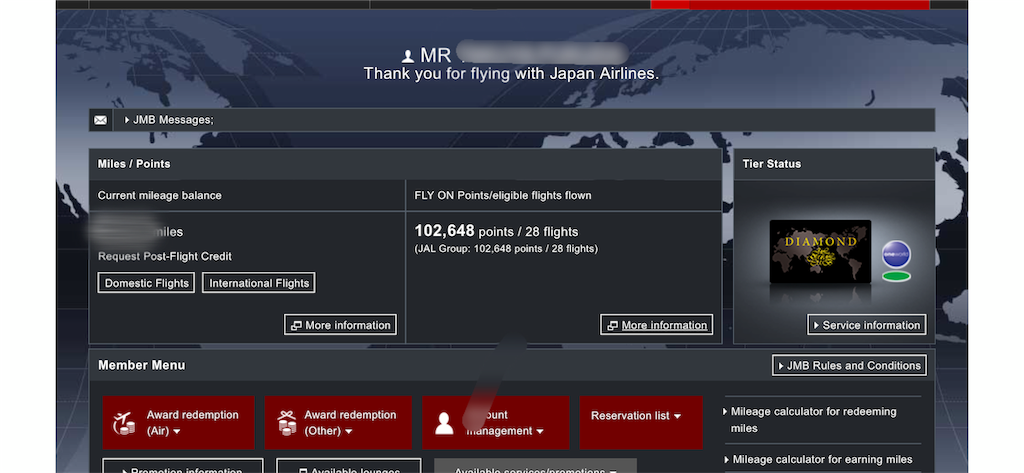Open the Award redemption (Other) dropdown
Viewport: 1024px width, 473px height.
click(338, 423)
